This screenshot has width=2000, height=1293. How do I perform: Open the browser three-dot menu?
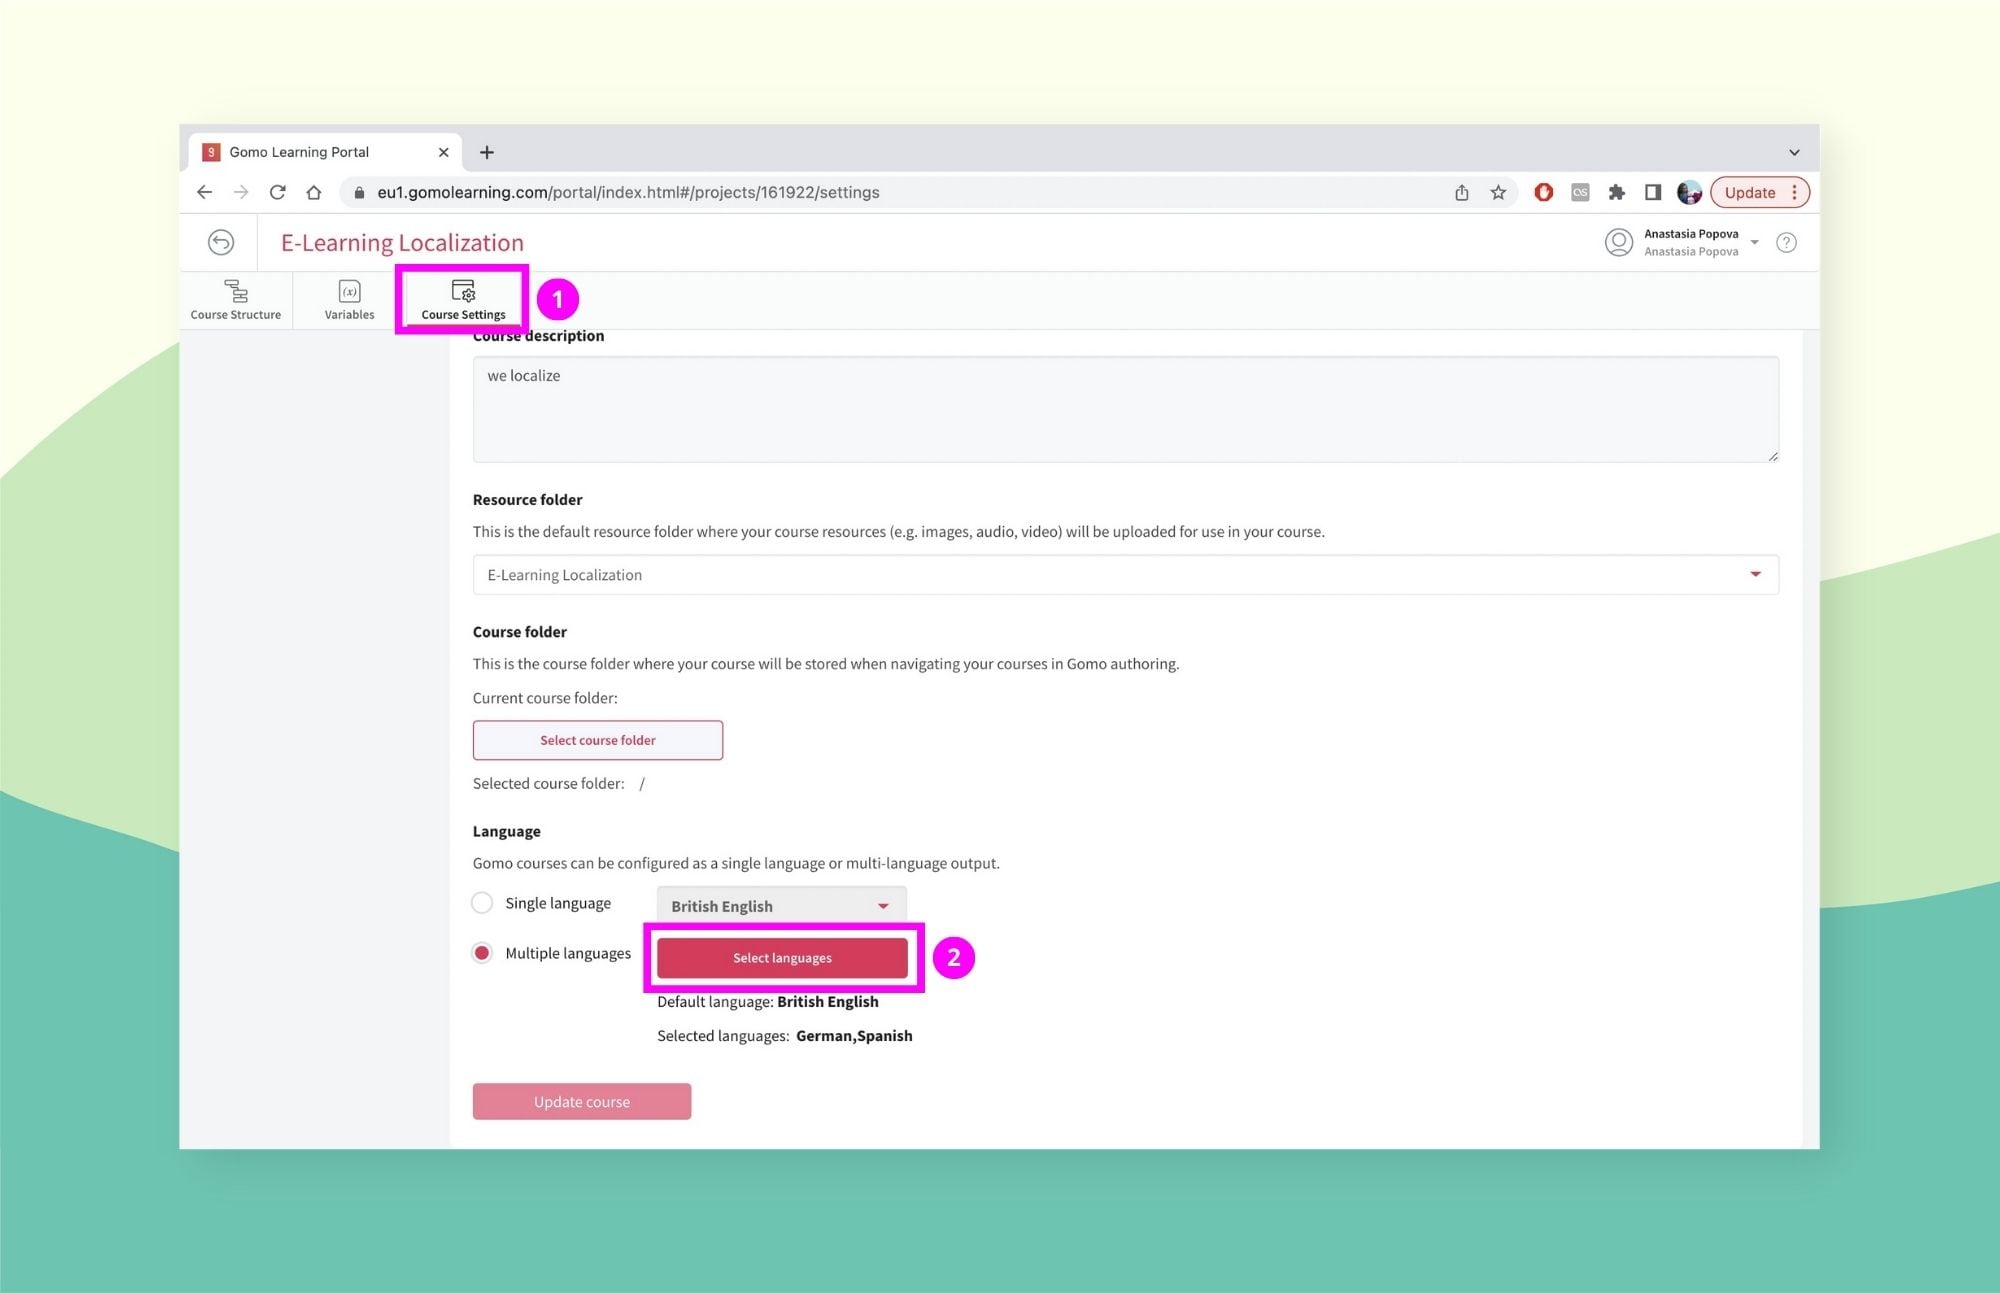click(1795, 192)
